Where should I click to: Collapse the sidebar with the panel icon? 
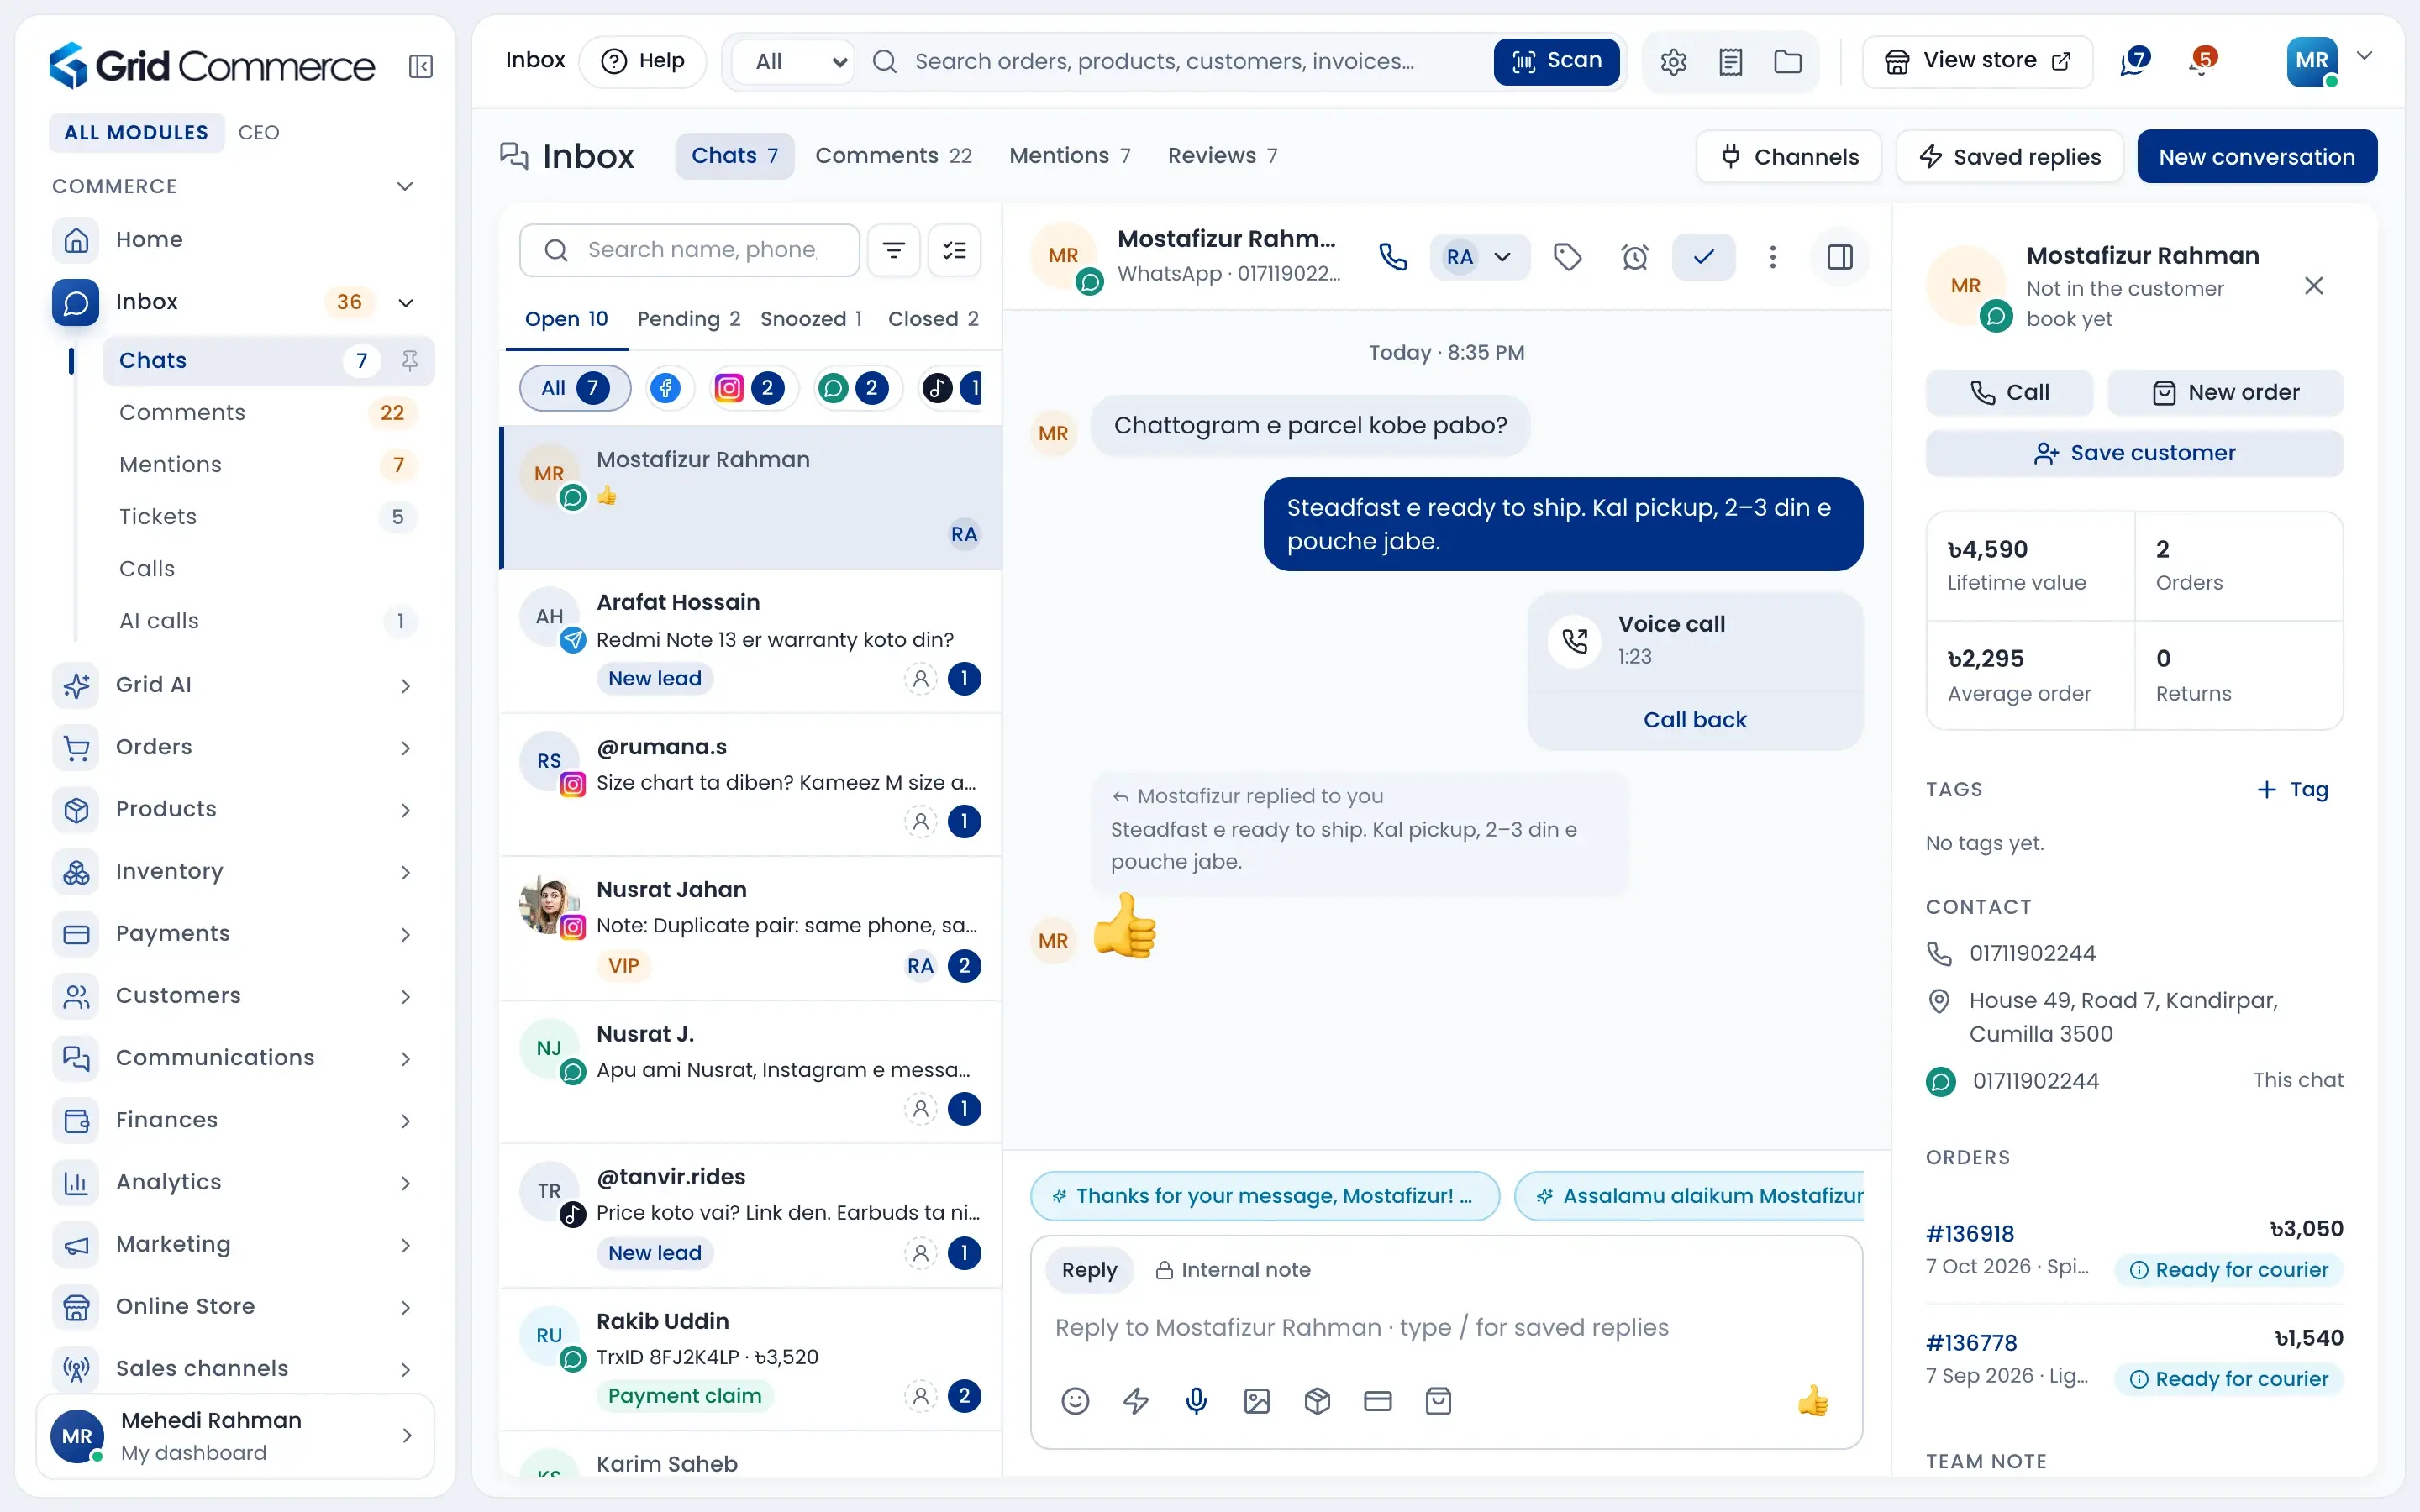point(421,66)
